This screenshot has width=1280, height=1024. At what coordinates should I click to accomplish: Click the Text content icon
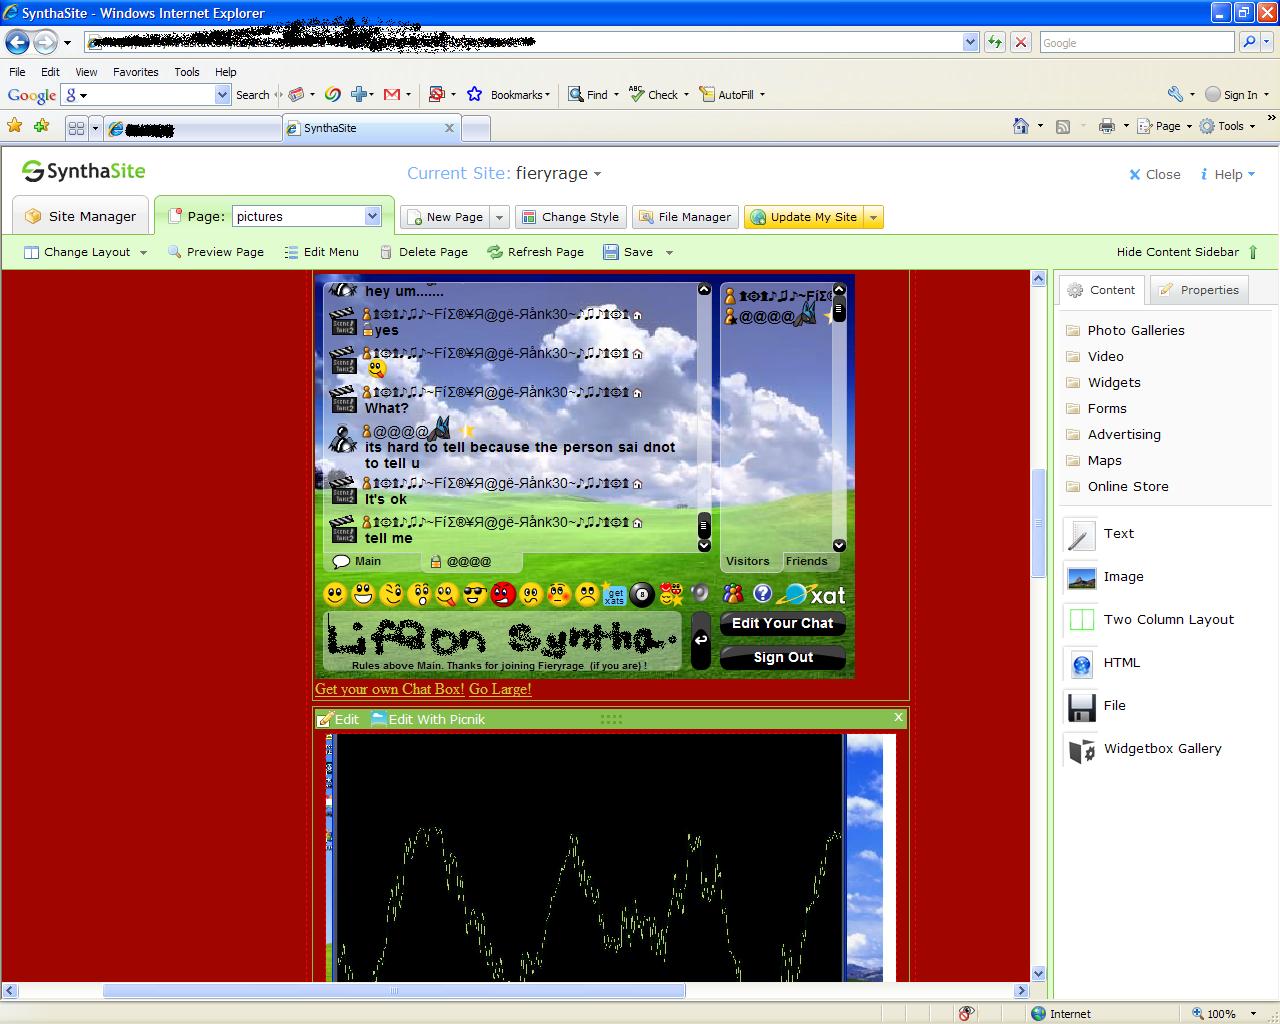tap(1082, 535)
